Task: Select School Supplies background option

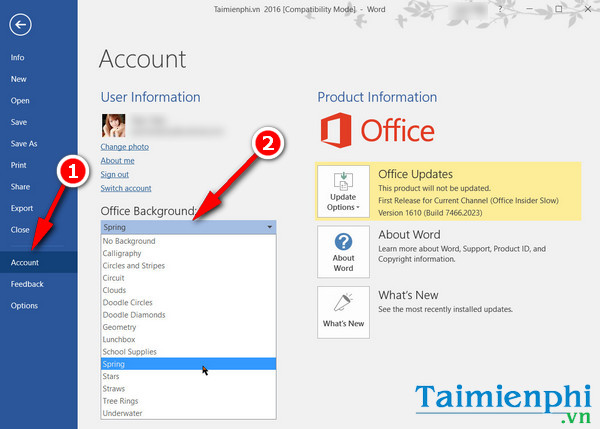Action: tap(188, 352)
